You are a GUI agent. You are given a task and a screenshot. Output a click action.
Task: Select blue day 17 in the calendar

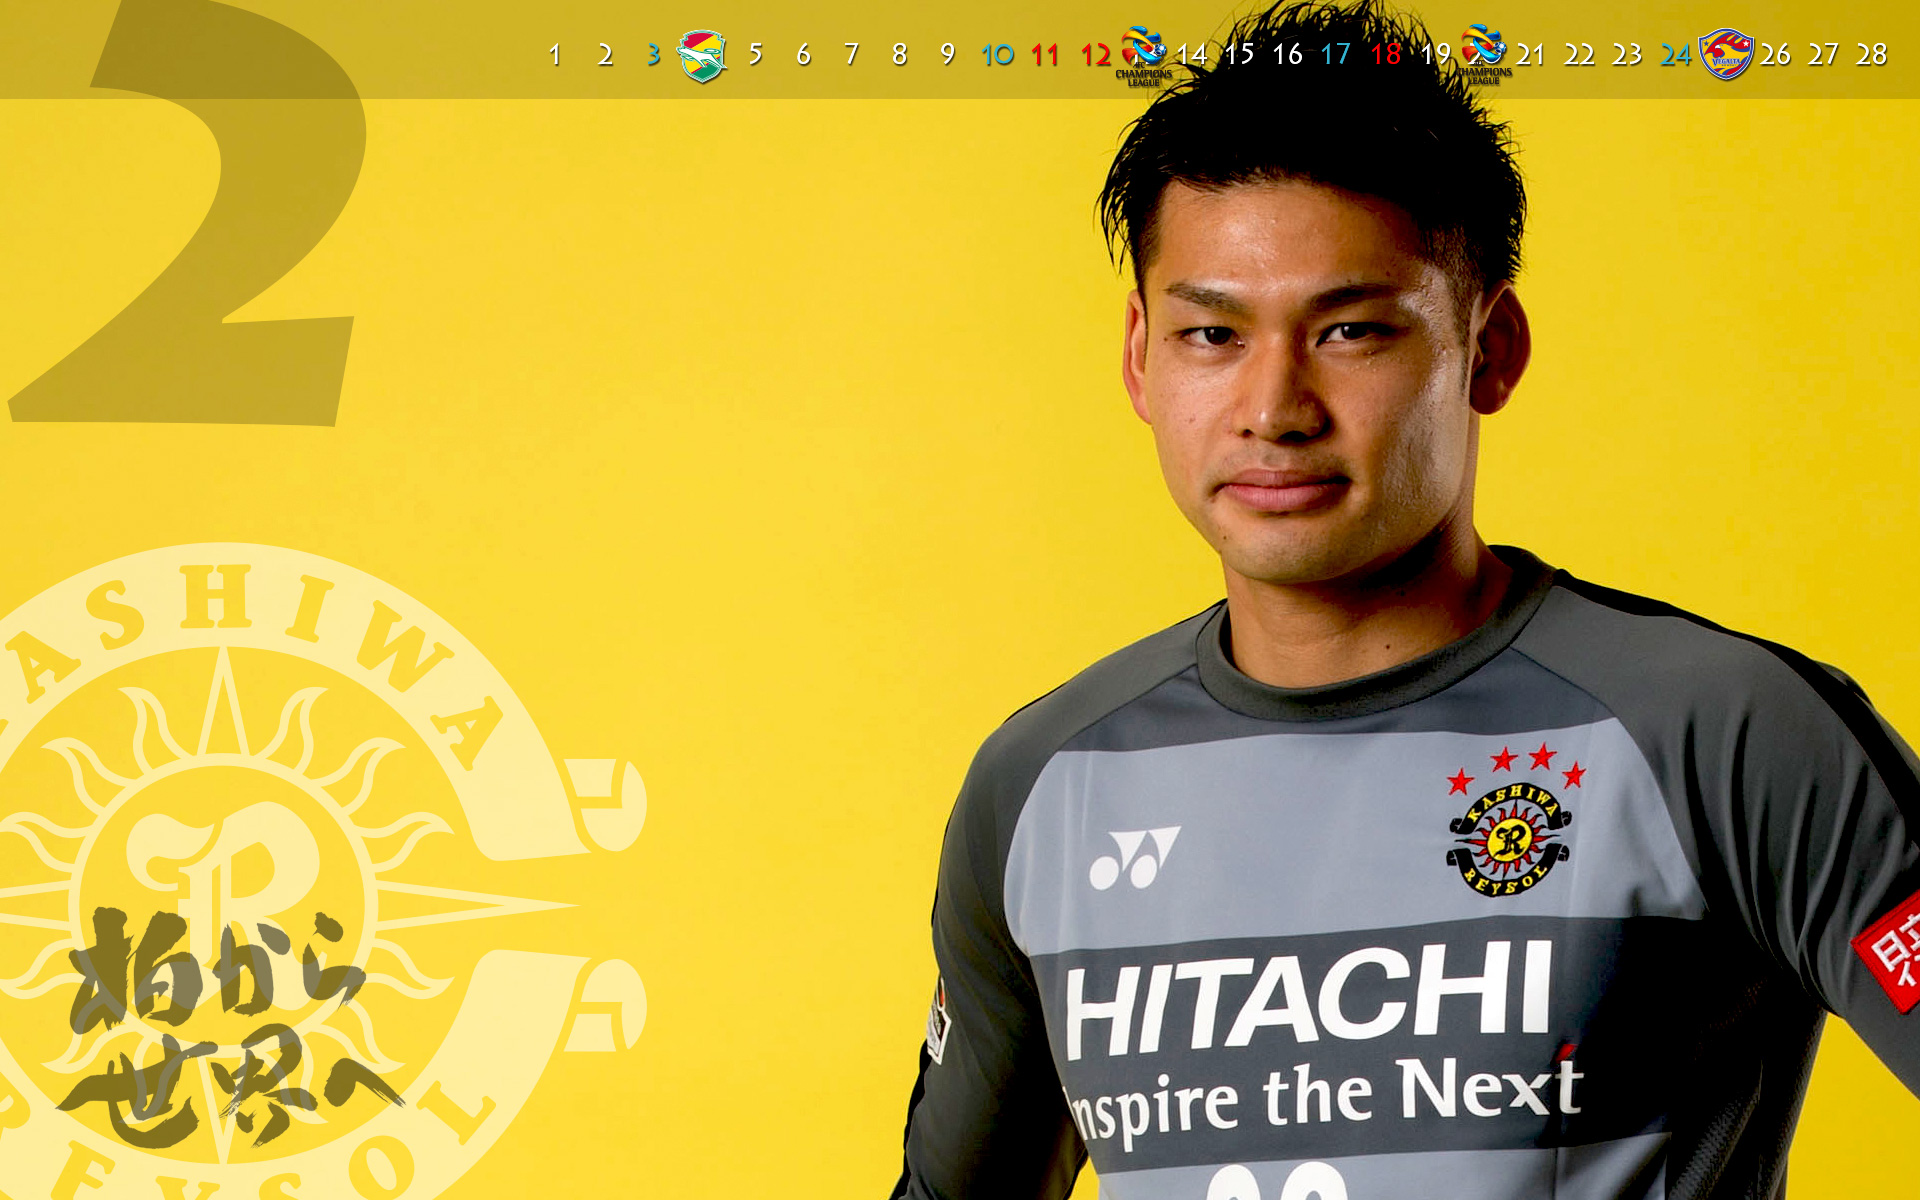(1335, 55)
